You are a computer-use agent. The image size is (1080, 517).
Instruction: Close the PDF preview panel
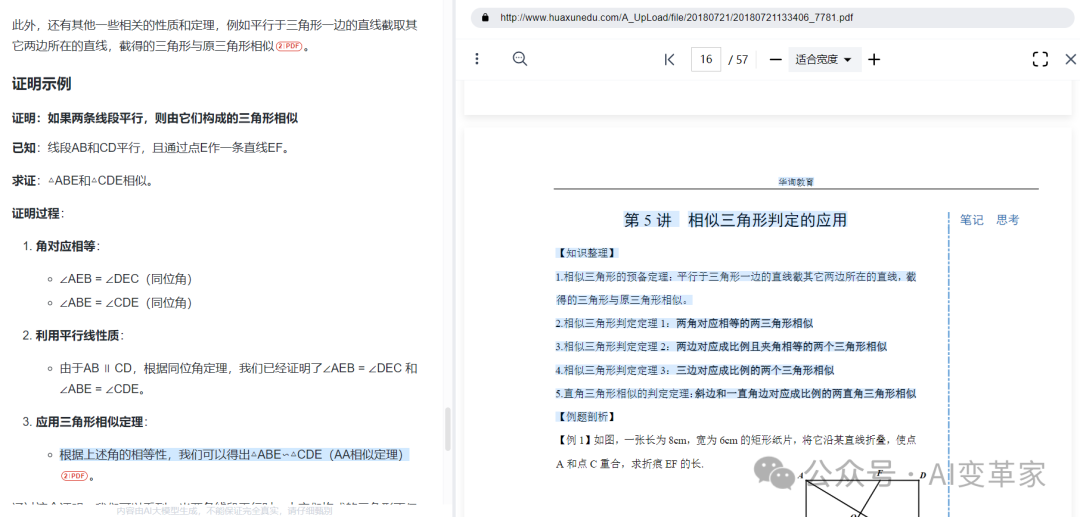coord(1070,59)
